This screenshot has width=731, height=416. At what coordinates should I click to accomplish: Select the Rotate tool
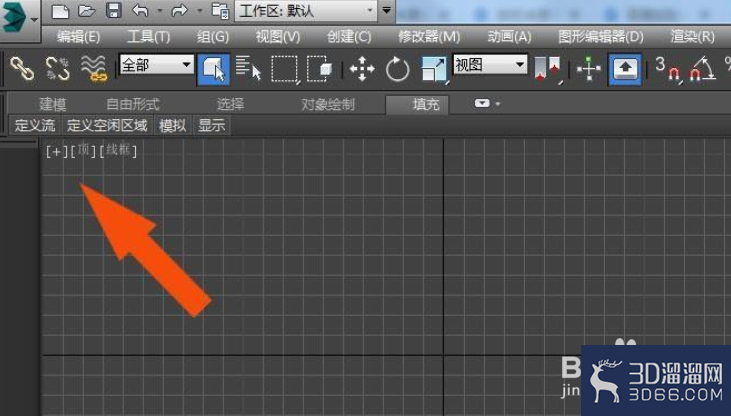[398, 69]
